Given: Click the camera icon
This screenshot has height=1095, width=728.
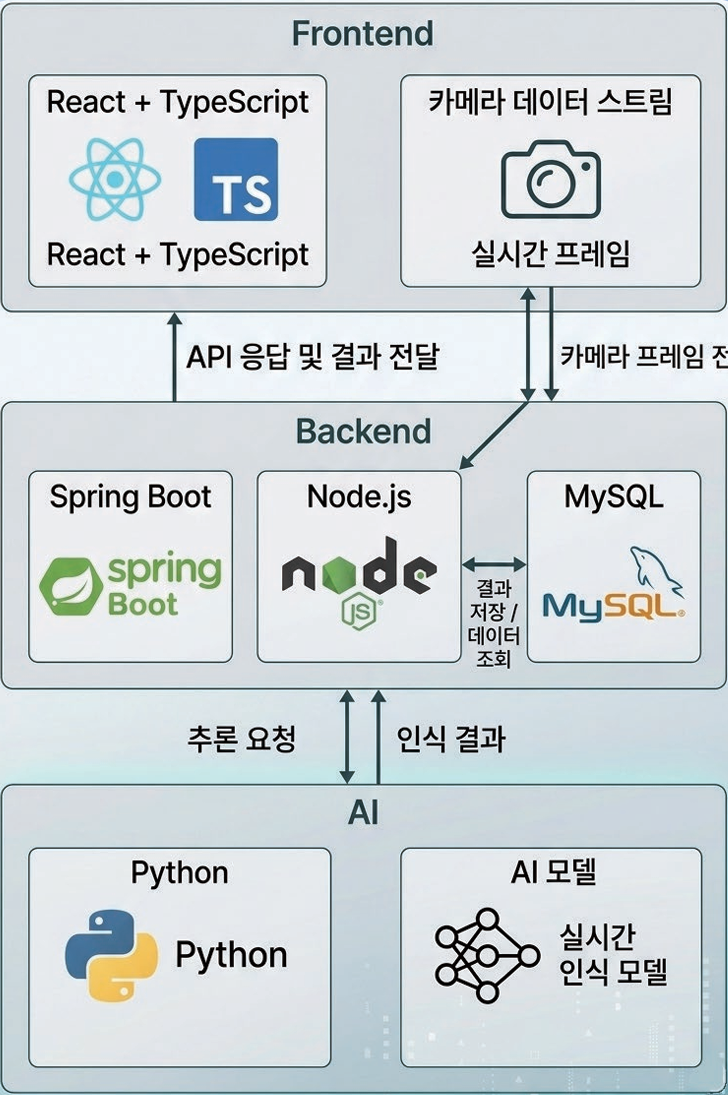Looking at the screenshot, I should (551, 179).
